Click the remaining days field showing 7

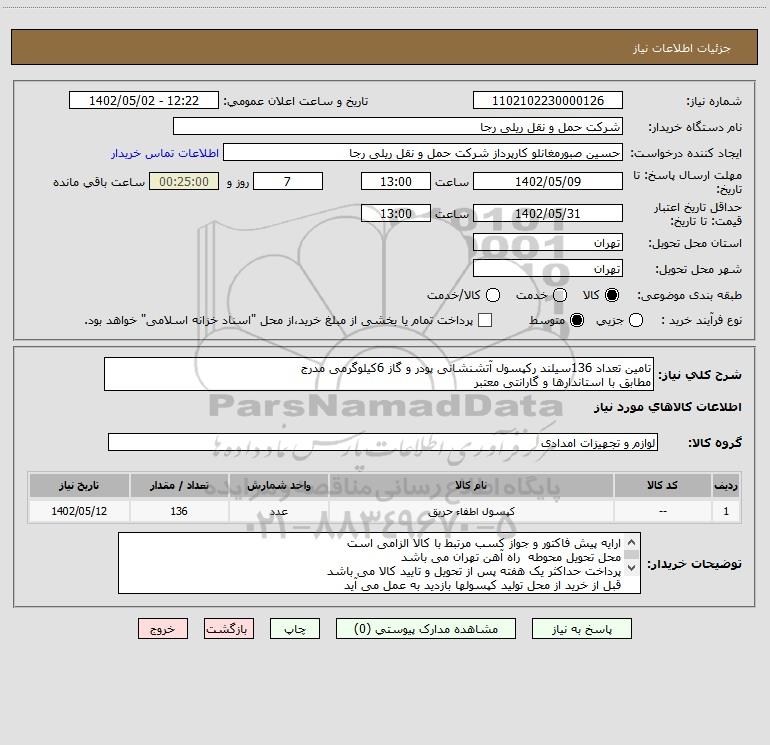(x=288, y=181)
